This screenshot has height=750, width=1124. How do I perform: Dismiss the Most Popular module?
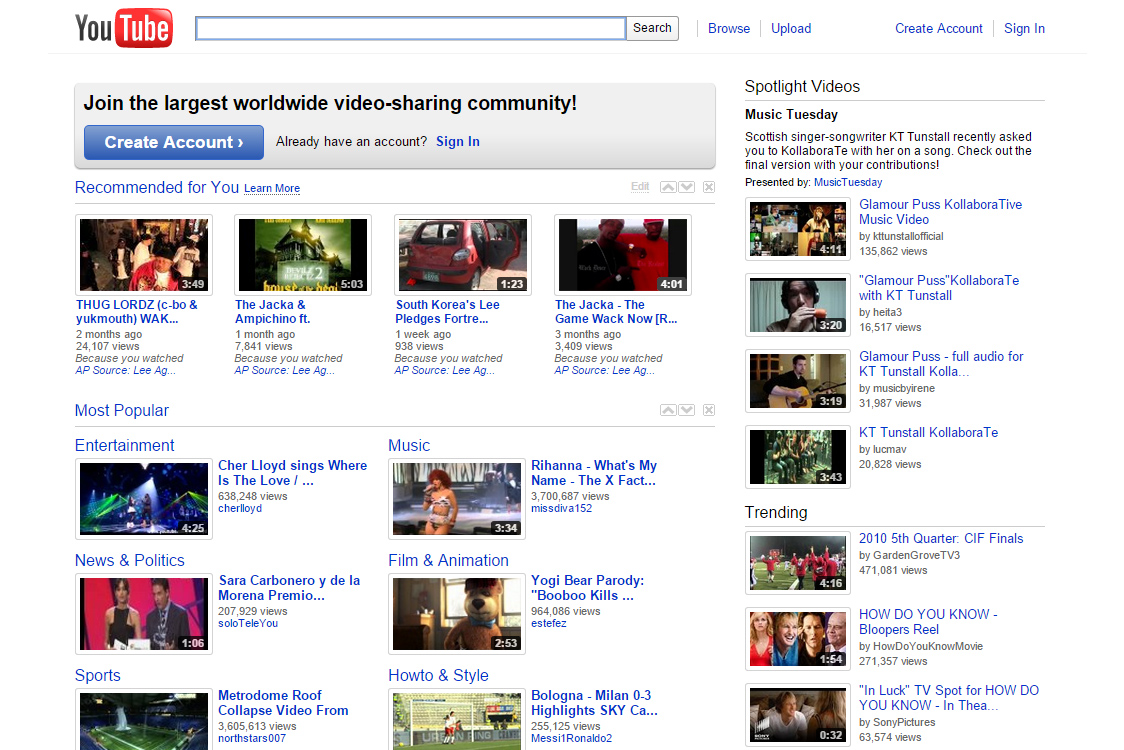pyautogui.click(x=708, y=409)
